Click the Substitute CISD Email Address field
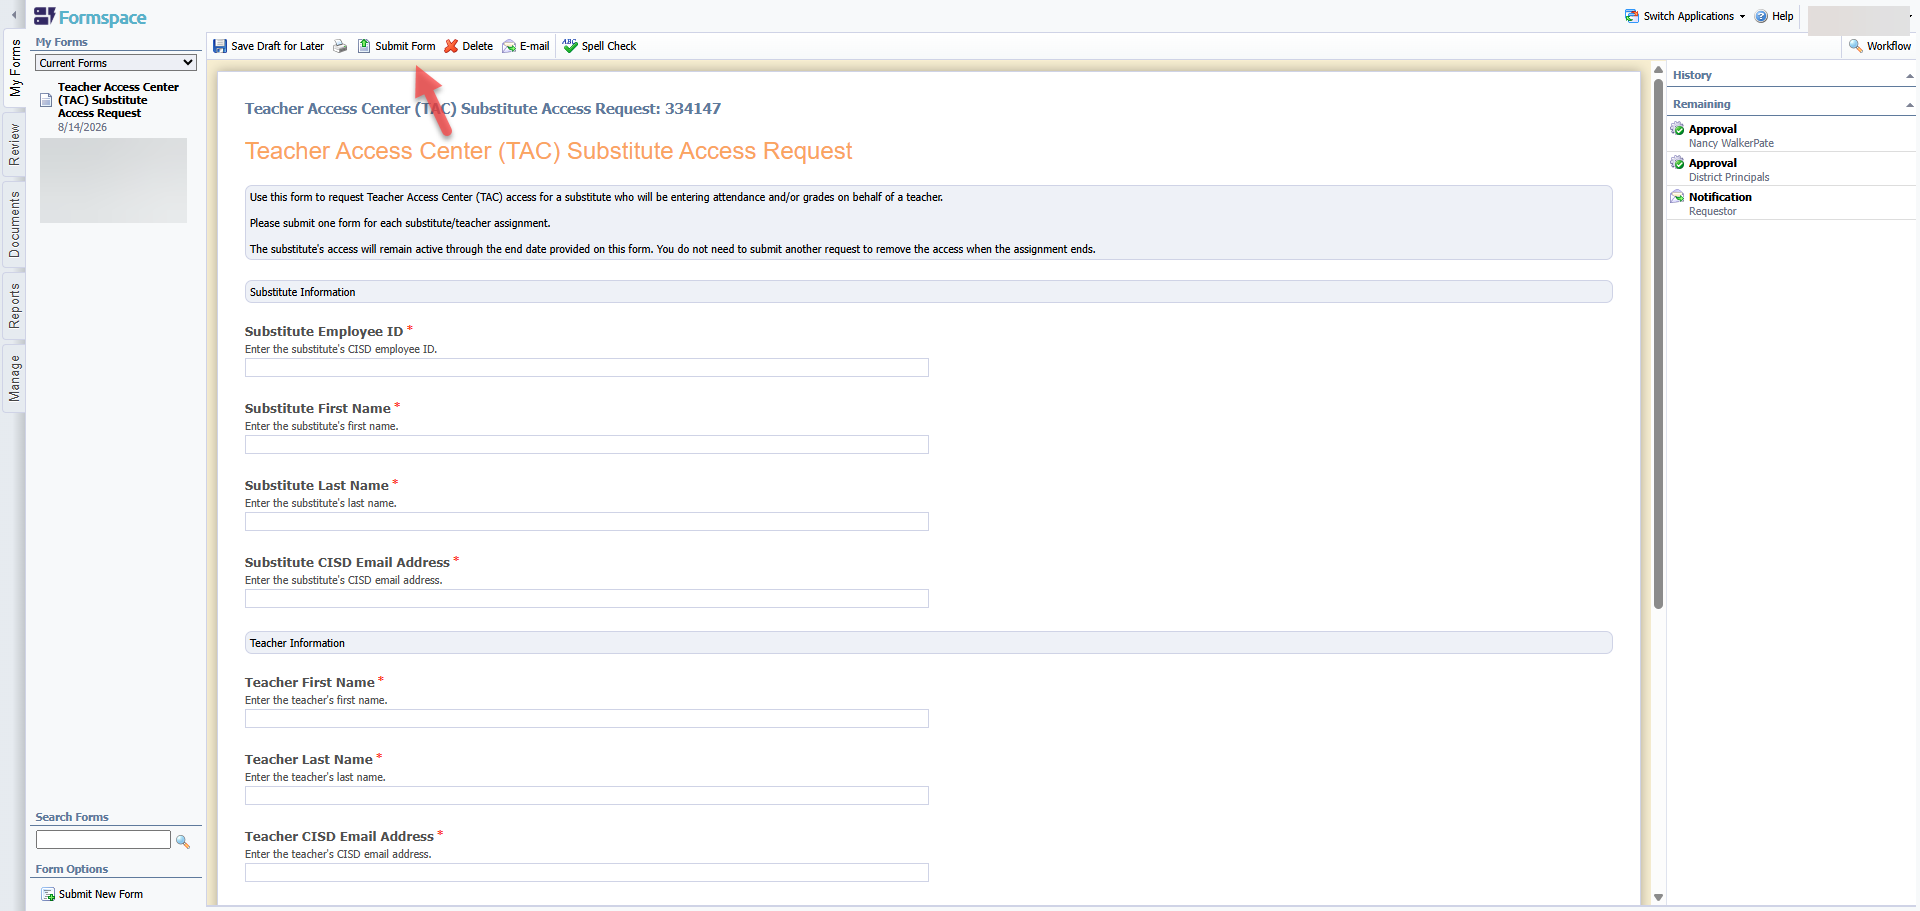 coord(587,599)
